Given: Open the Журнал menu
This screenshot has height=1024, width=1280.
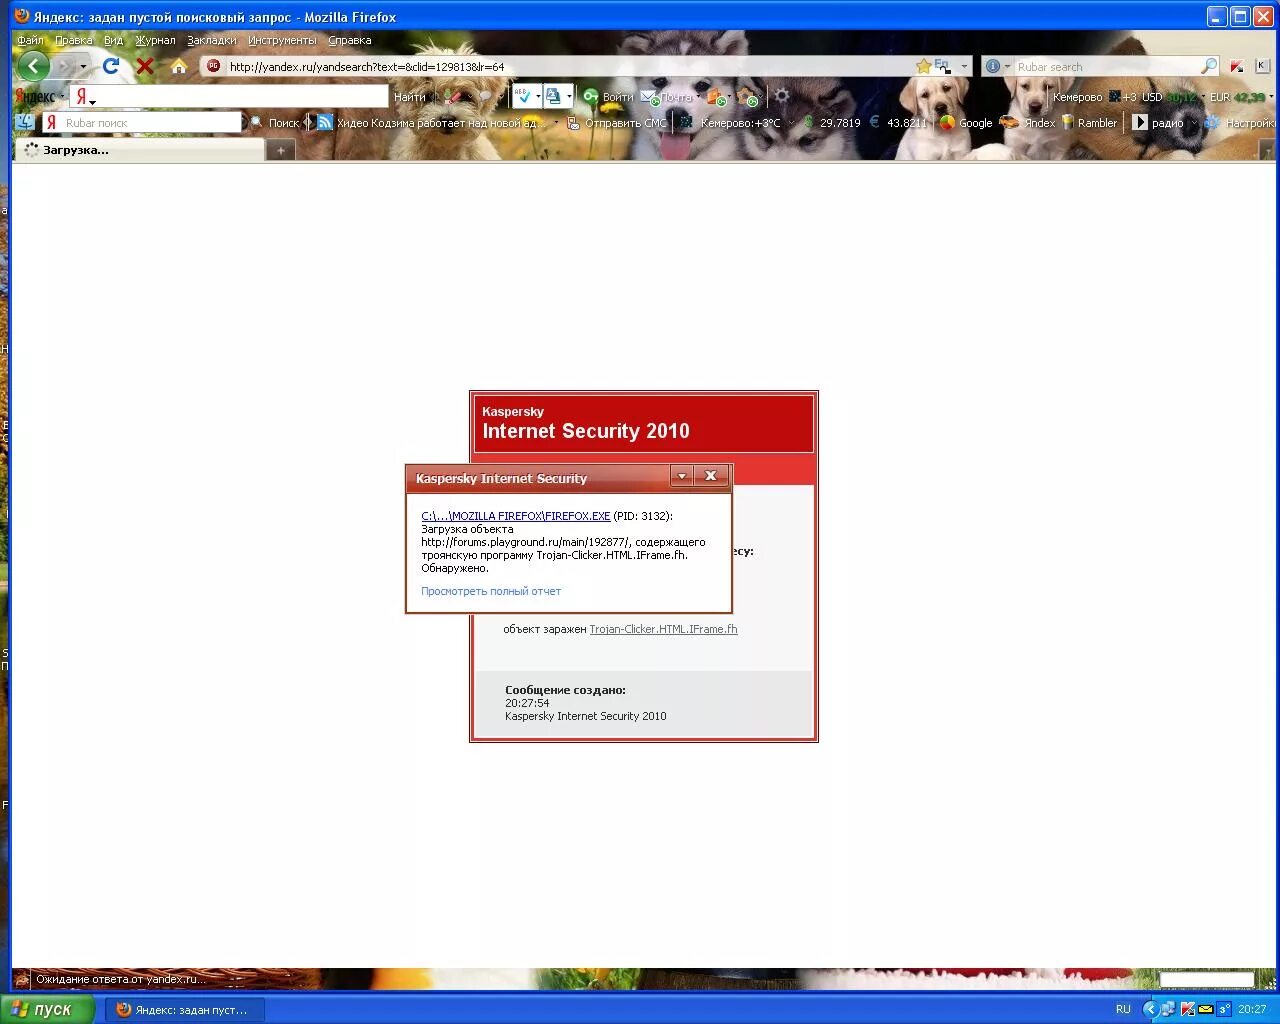Looking at the screenshot, I should click(x=155, y=40).
